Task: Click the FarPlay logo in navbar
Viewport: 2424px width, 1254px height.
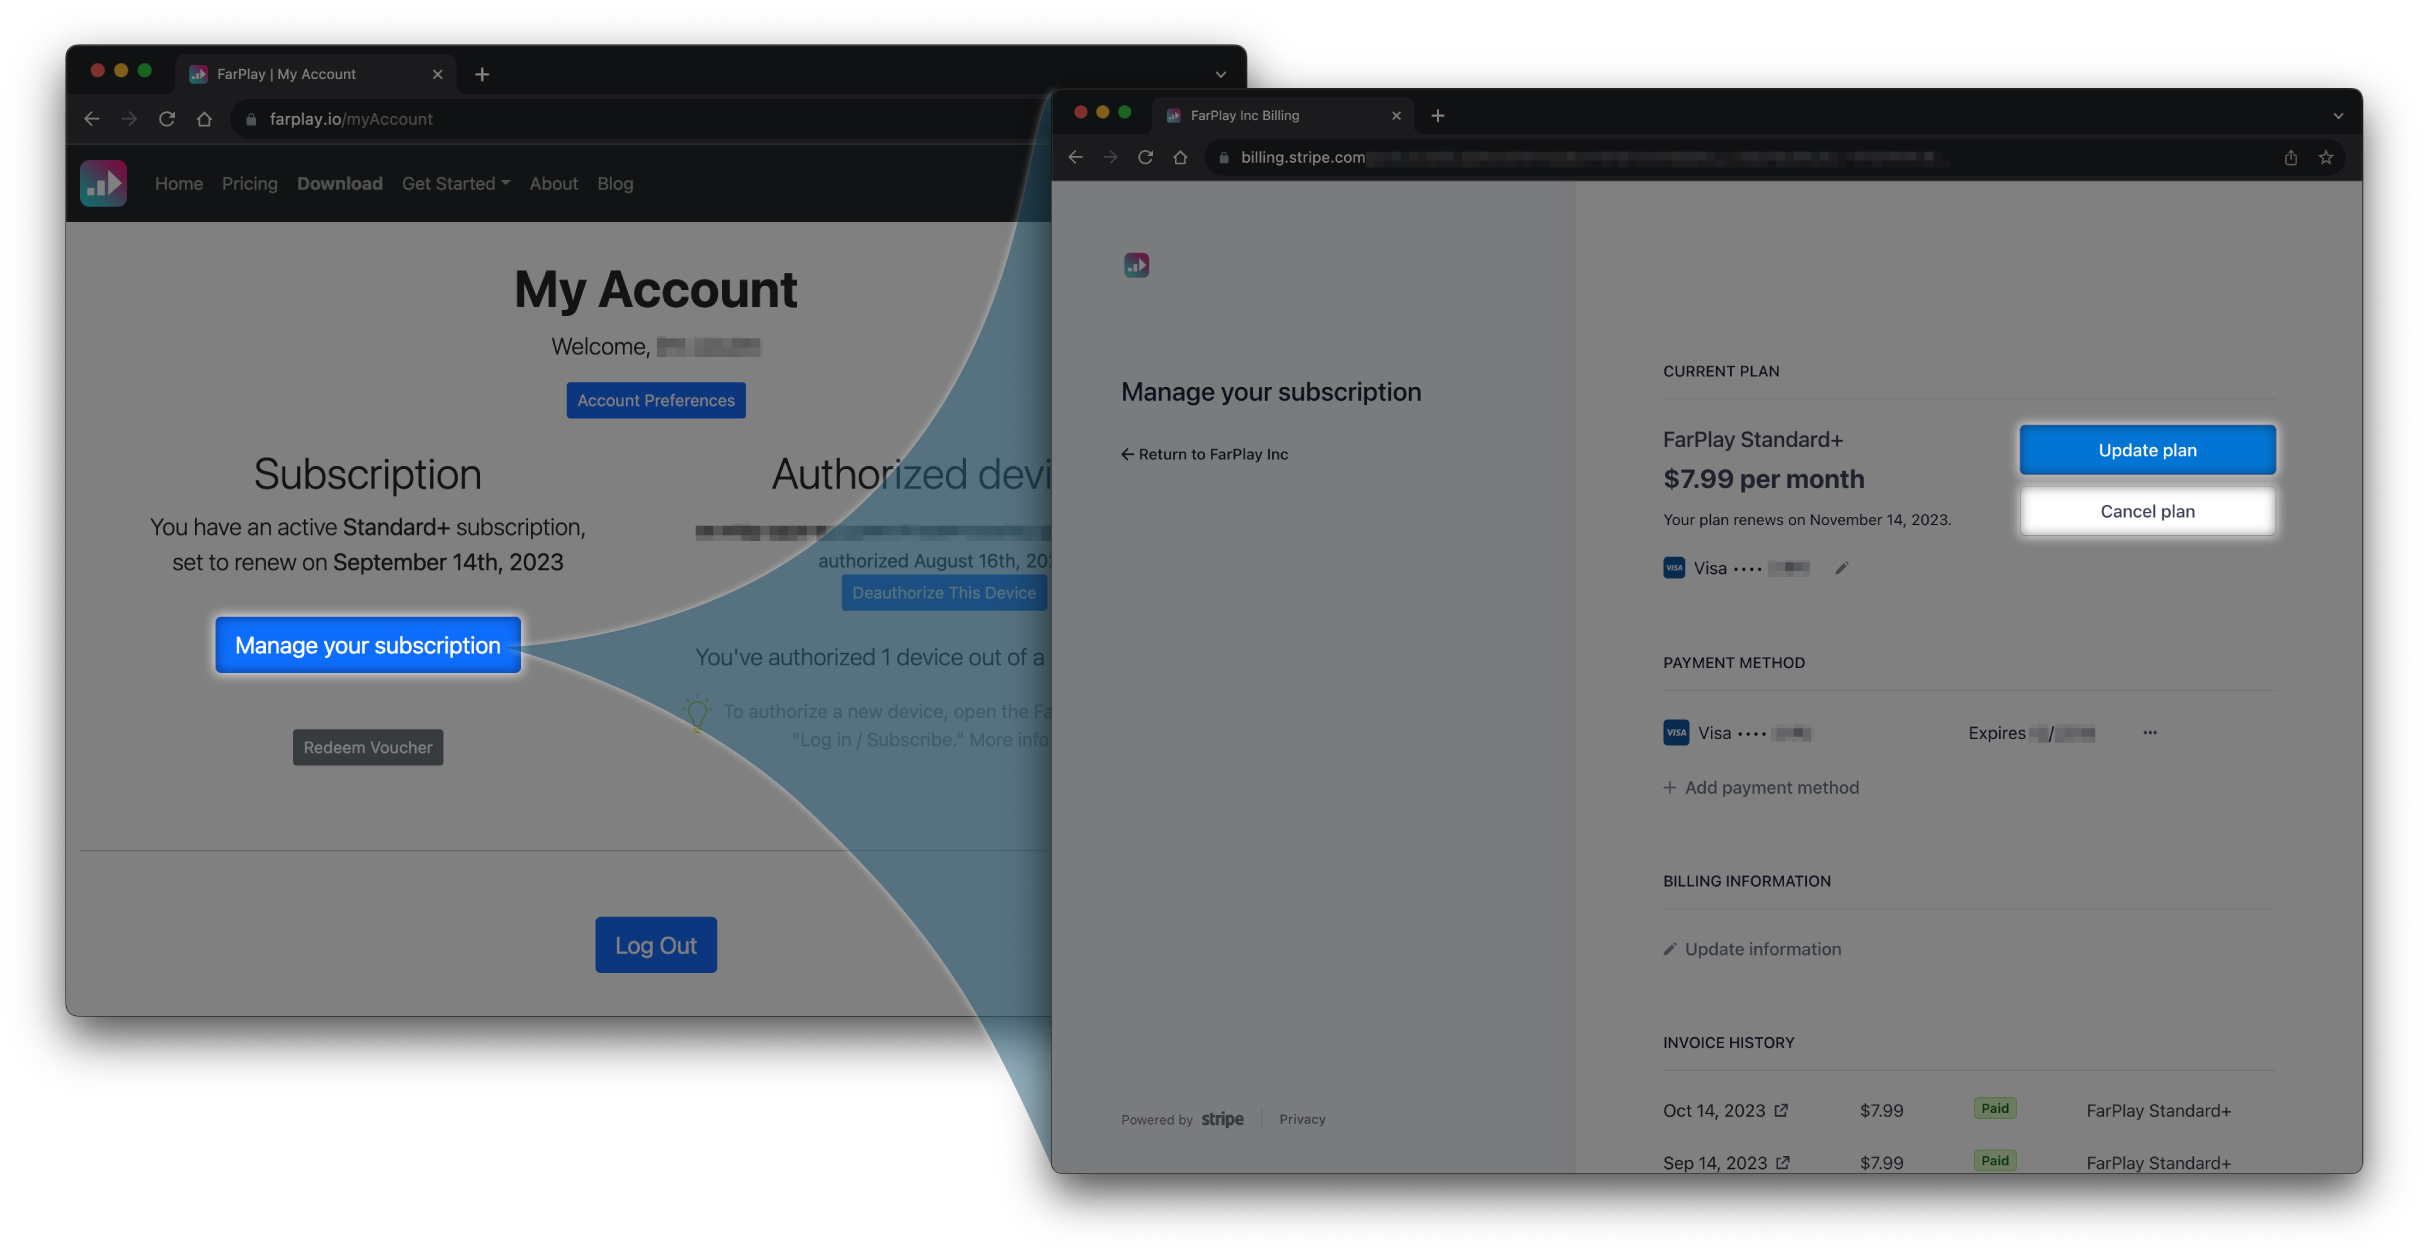Action: click(x=103, y=183)
